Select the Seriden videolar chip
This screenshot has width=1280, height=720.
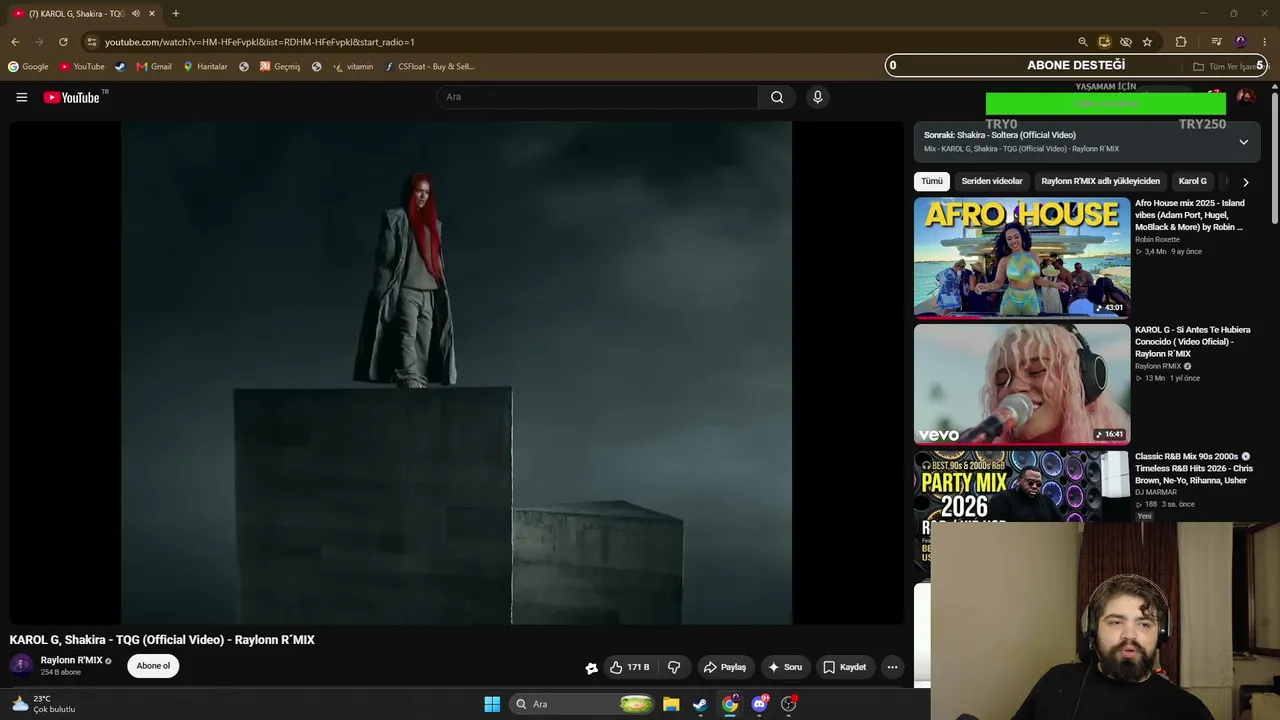point(992,181)
